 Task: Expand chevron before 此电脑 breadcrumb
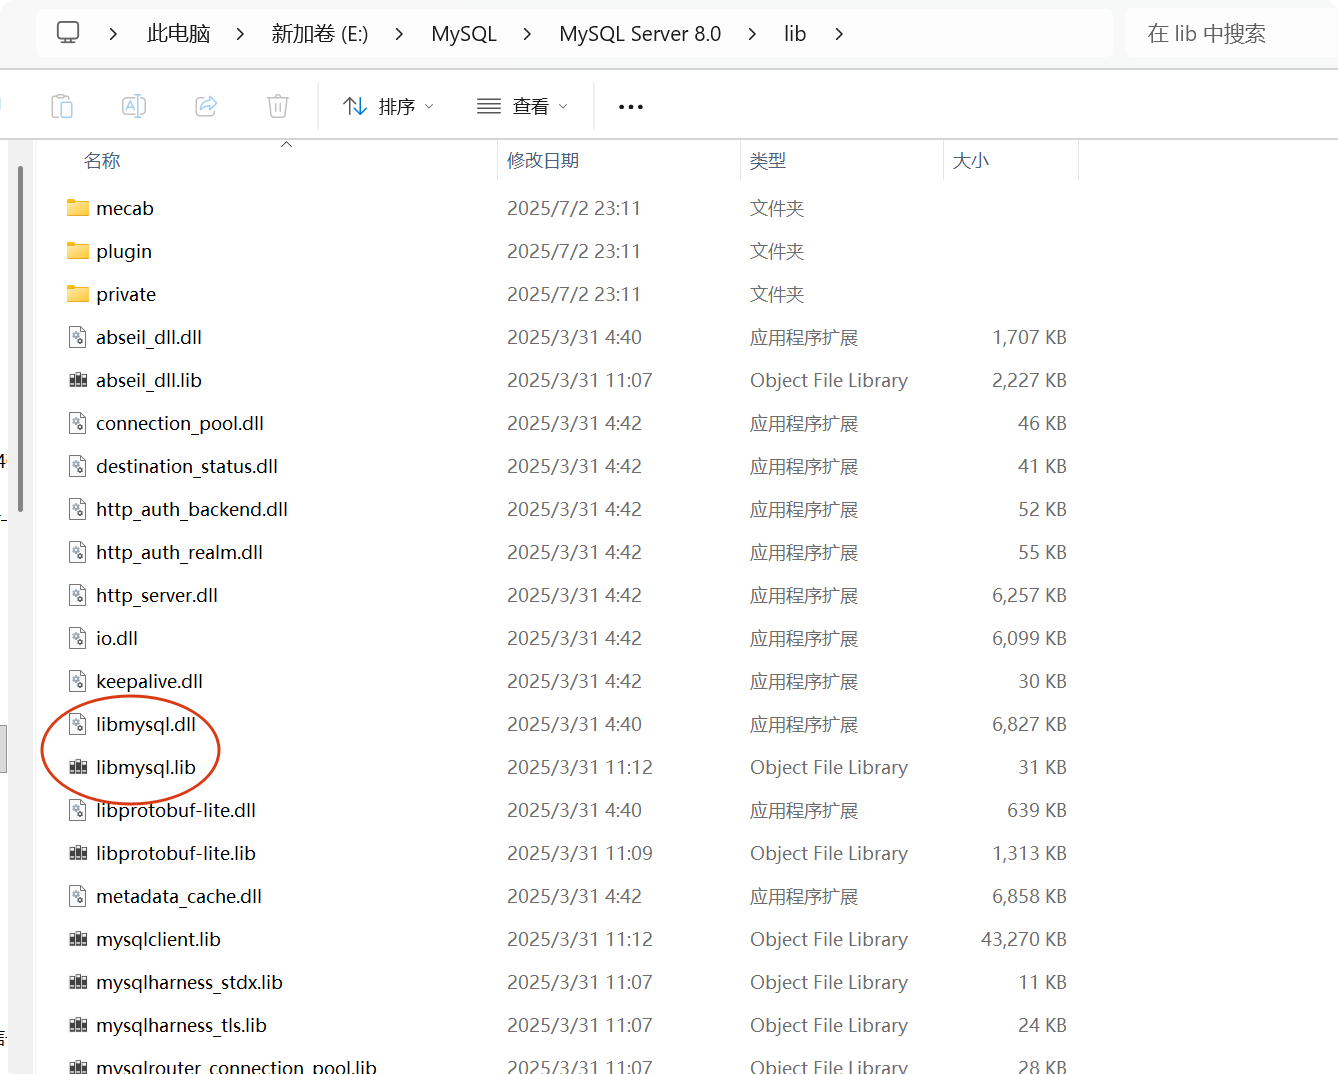[x=113, y=34]
